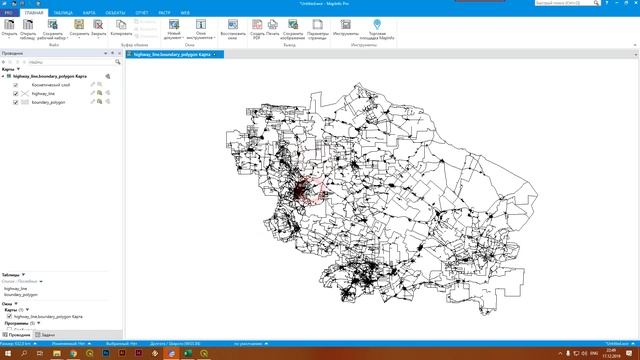The image size is (640, 360).
Task: Click Создать PDF ribbon icon
Action: (257, 29)
